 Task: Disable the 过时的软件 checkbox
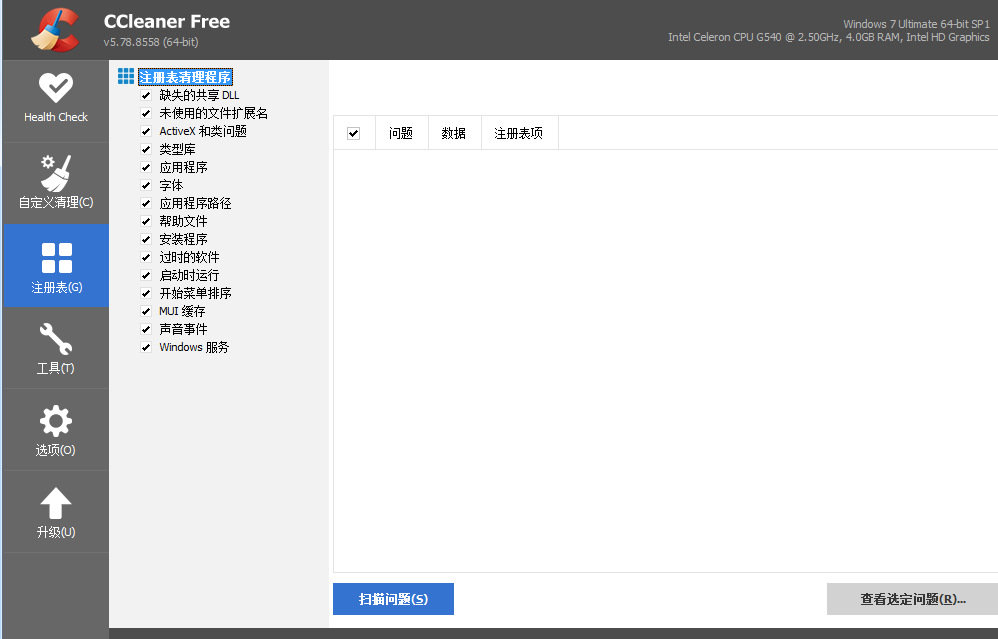click(146, 256)
